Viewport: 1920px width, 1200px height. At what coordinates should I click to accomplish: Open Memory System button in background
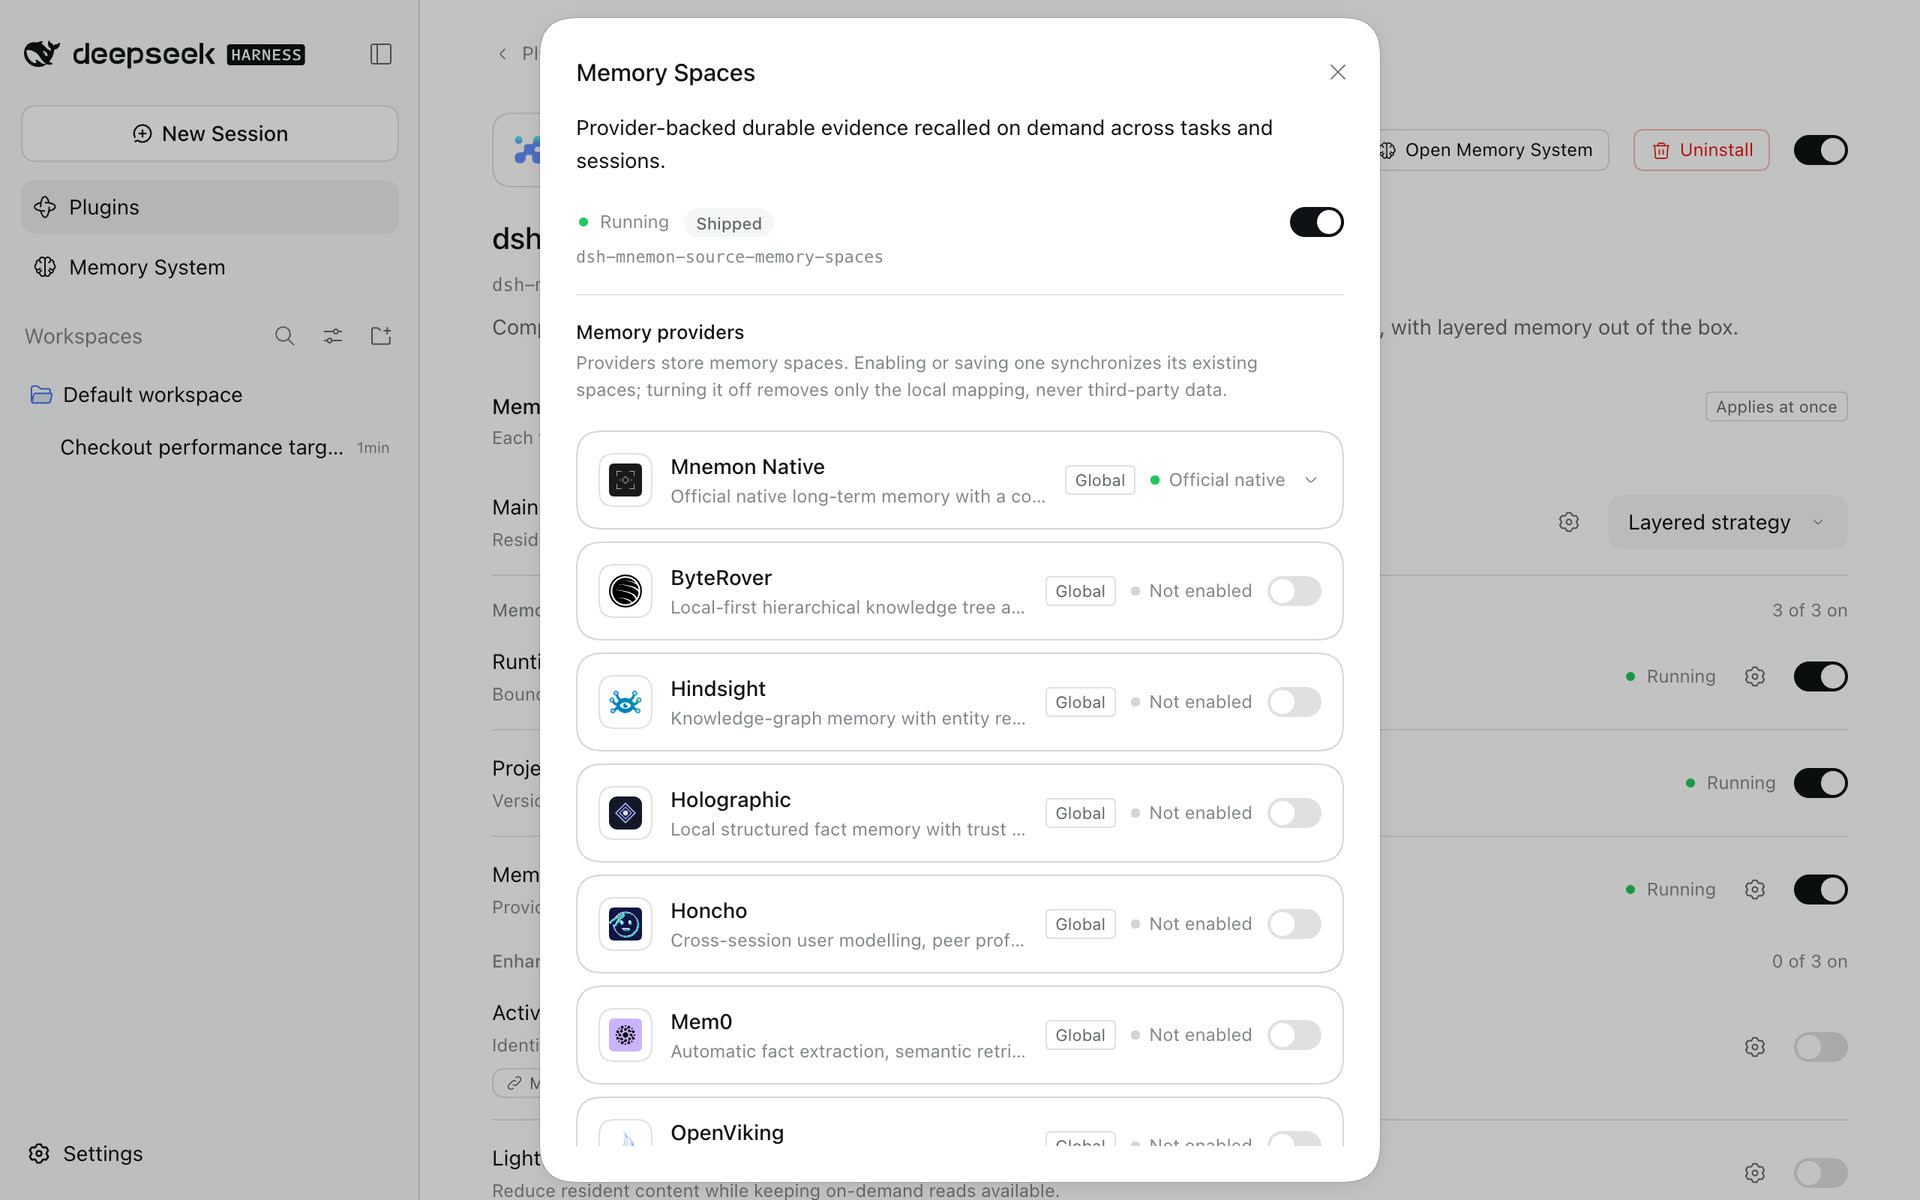[x=1494, y=150]
